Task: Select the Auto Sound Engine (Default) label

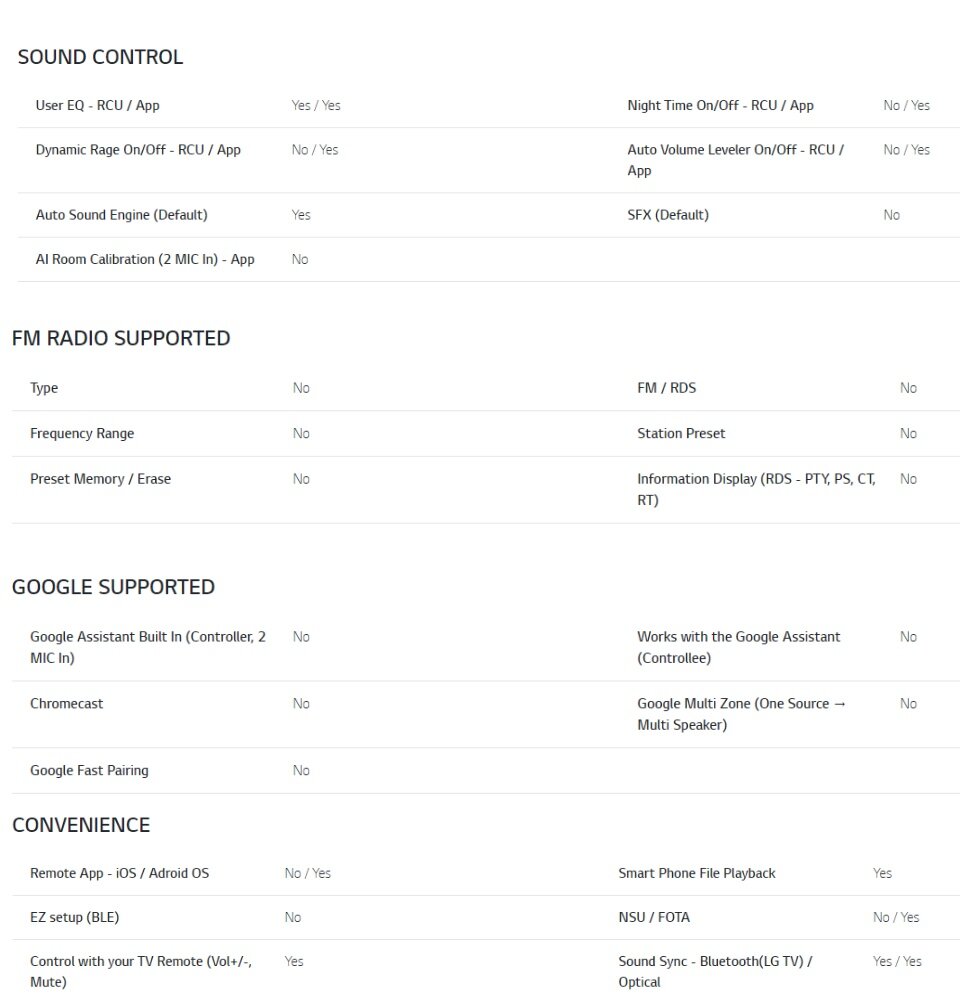Action: point(121,215)
